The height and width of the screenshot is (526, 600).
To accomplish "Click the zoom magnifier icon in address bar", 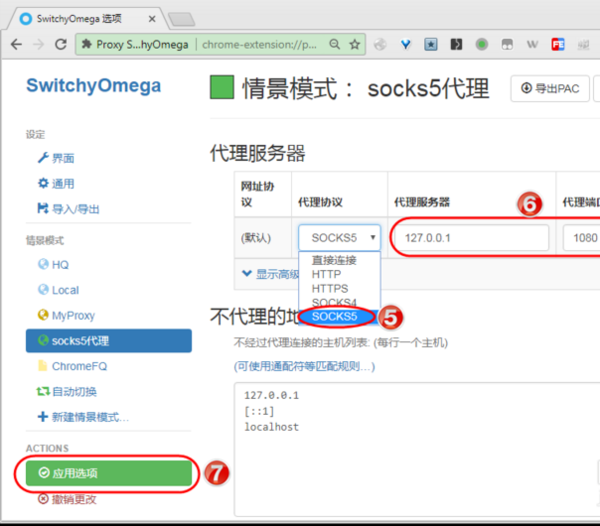I will pyautogui.click(x=334, y=44).
